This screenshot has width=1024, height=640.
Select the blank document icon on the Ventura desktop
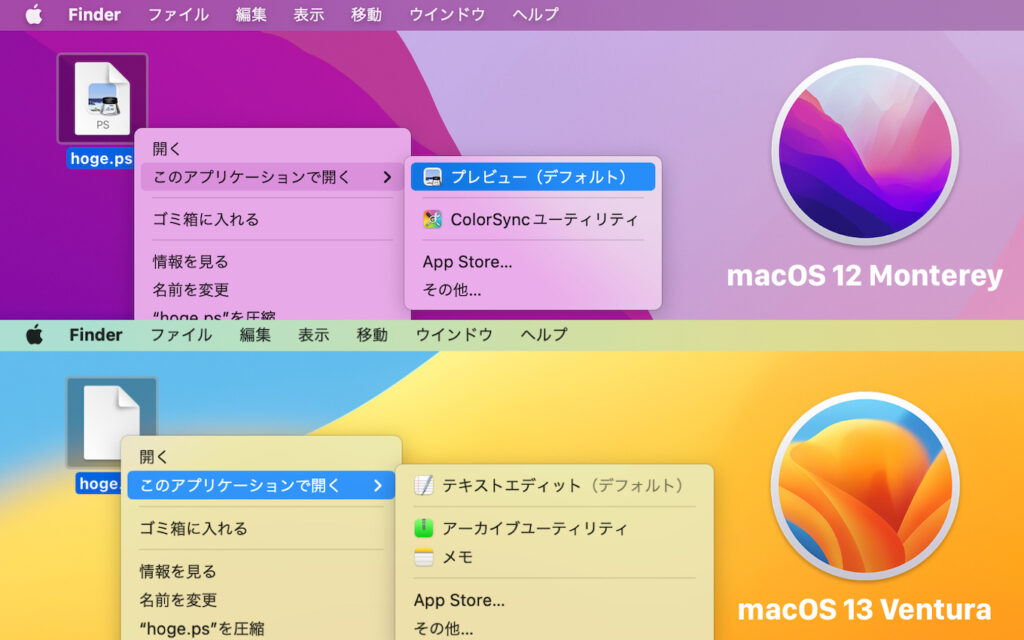coord(111,420)
